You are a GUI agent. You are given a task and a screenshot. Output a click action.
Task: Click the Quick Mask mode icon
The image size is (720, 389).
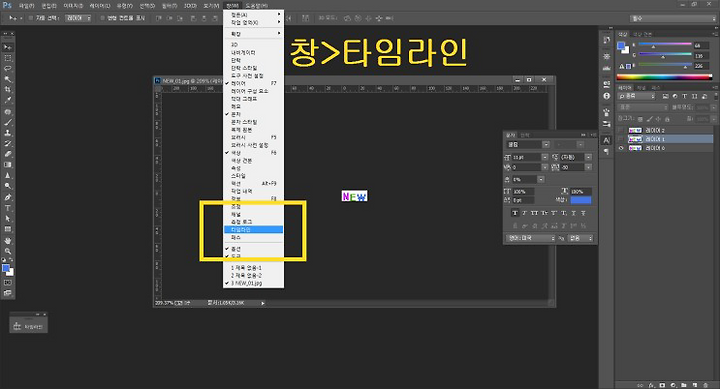[x=8, y=282]
